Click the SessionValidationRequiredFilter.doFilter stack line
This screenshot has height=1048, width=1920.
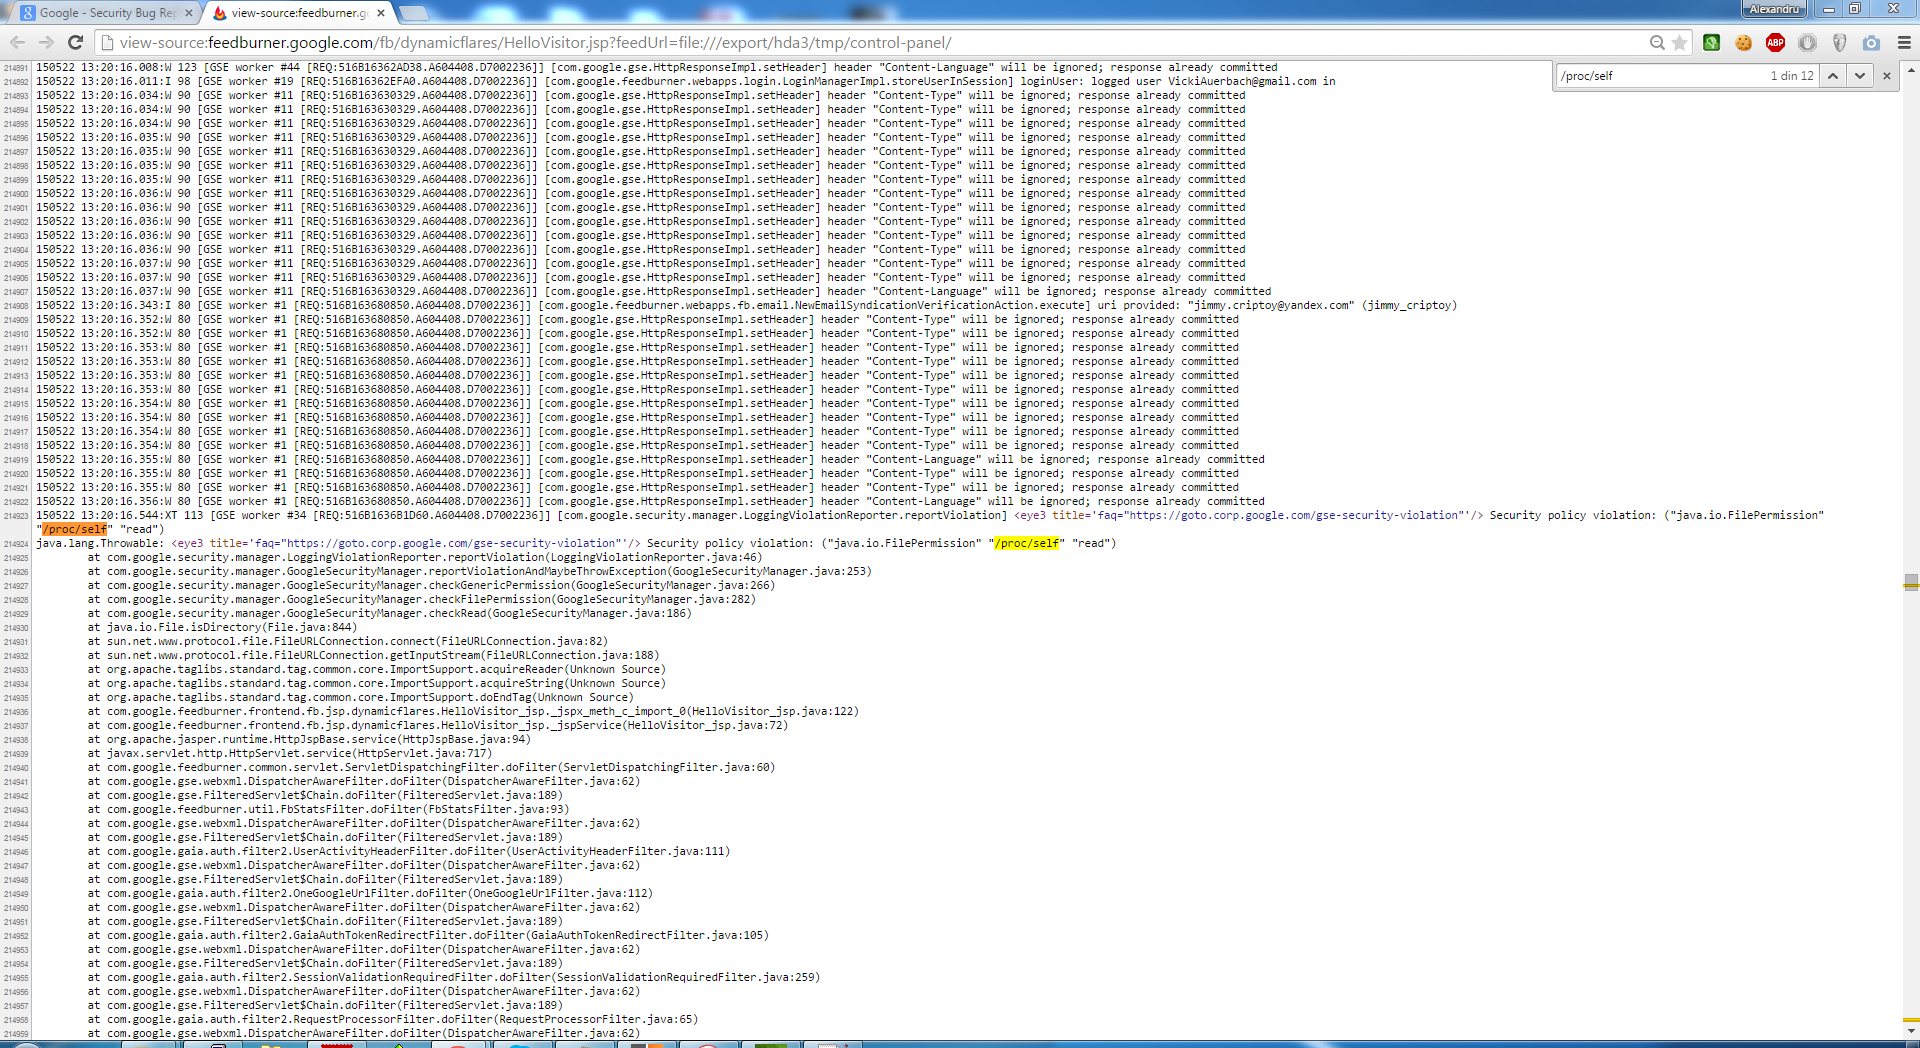tap(454, 977)
